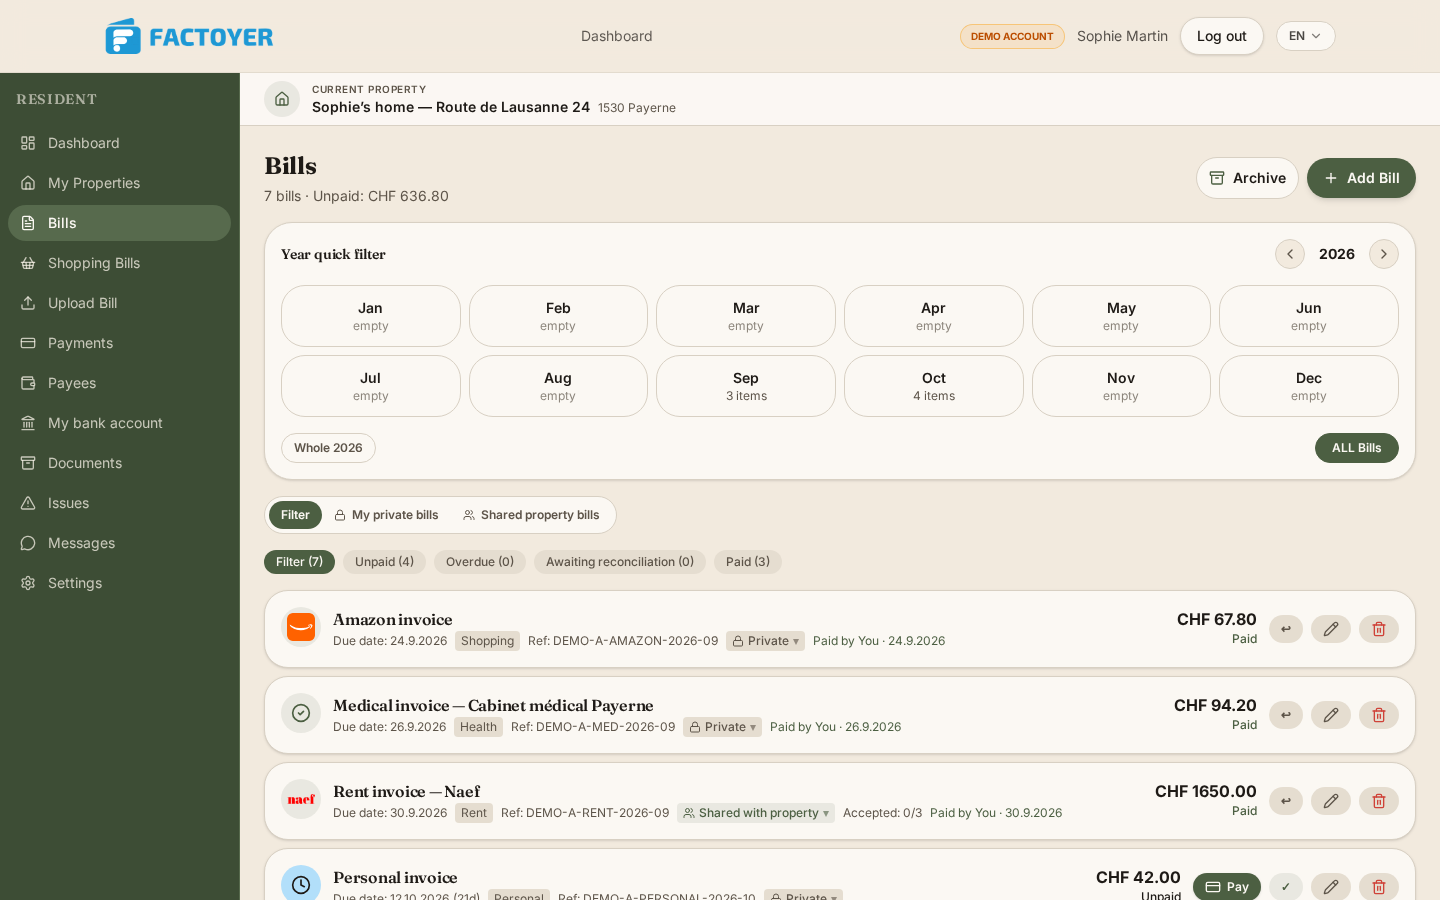Click the Amazon logo icon

tap(301, 627)
